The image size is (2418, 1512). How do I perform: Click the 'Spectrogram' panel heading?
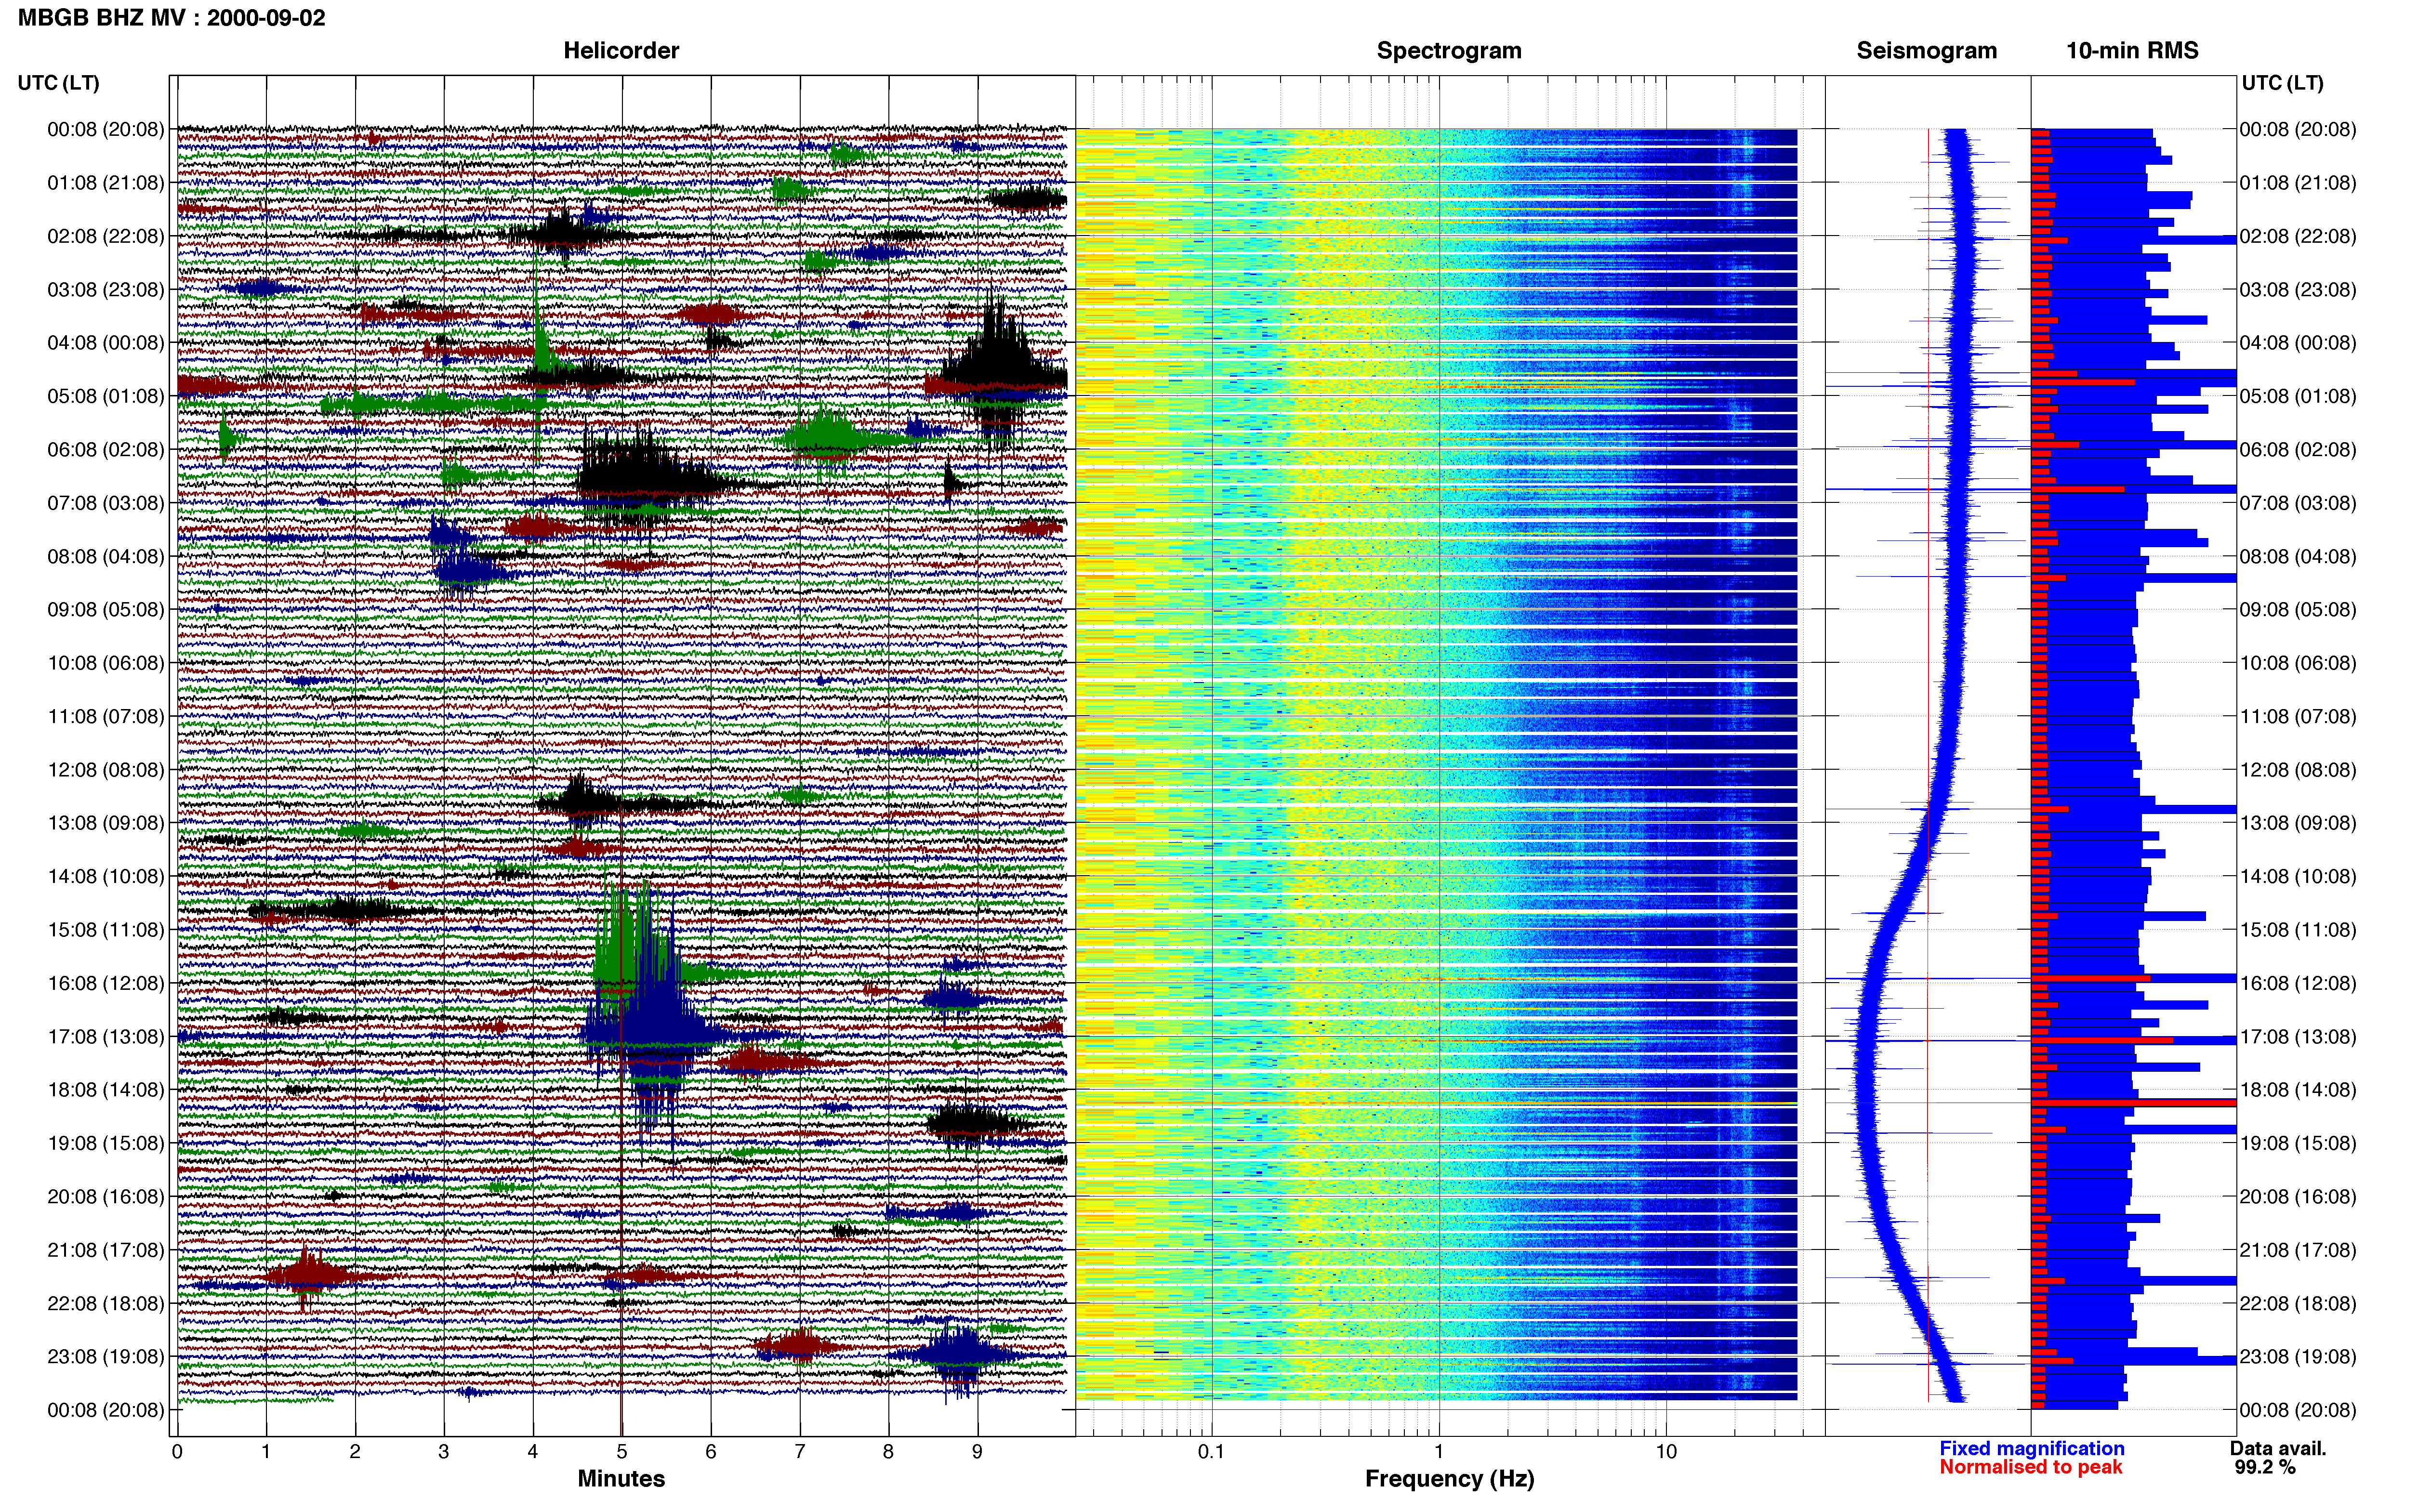pos(1449,51)
